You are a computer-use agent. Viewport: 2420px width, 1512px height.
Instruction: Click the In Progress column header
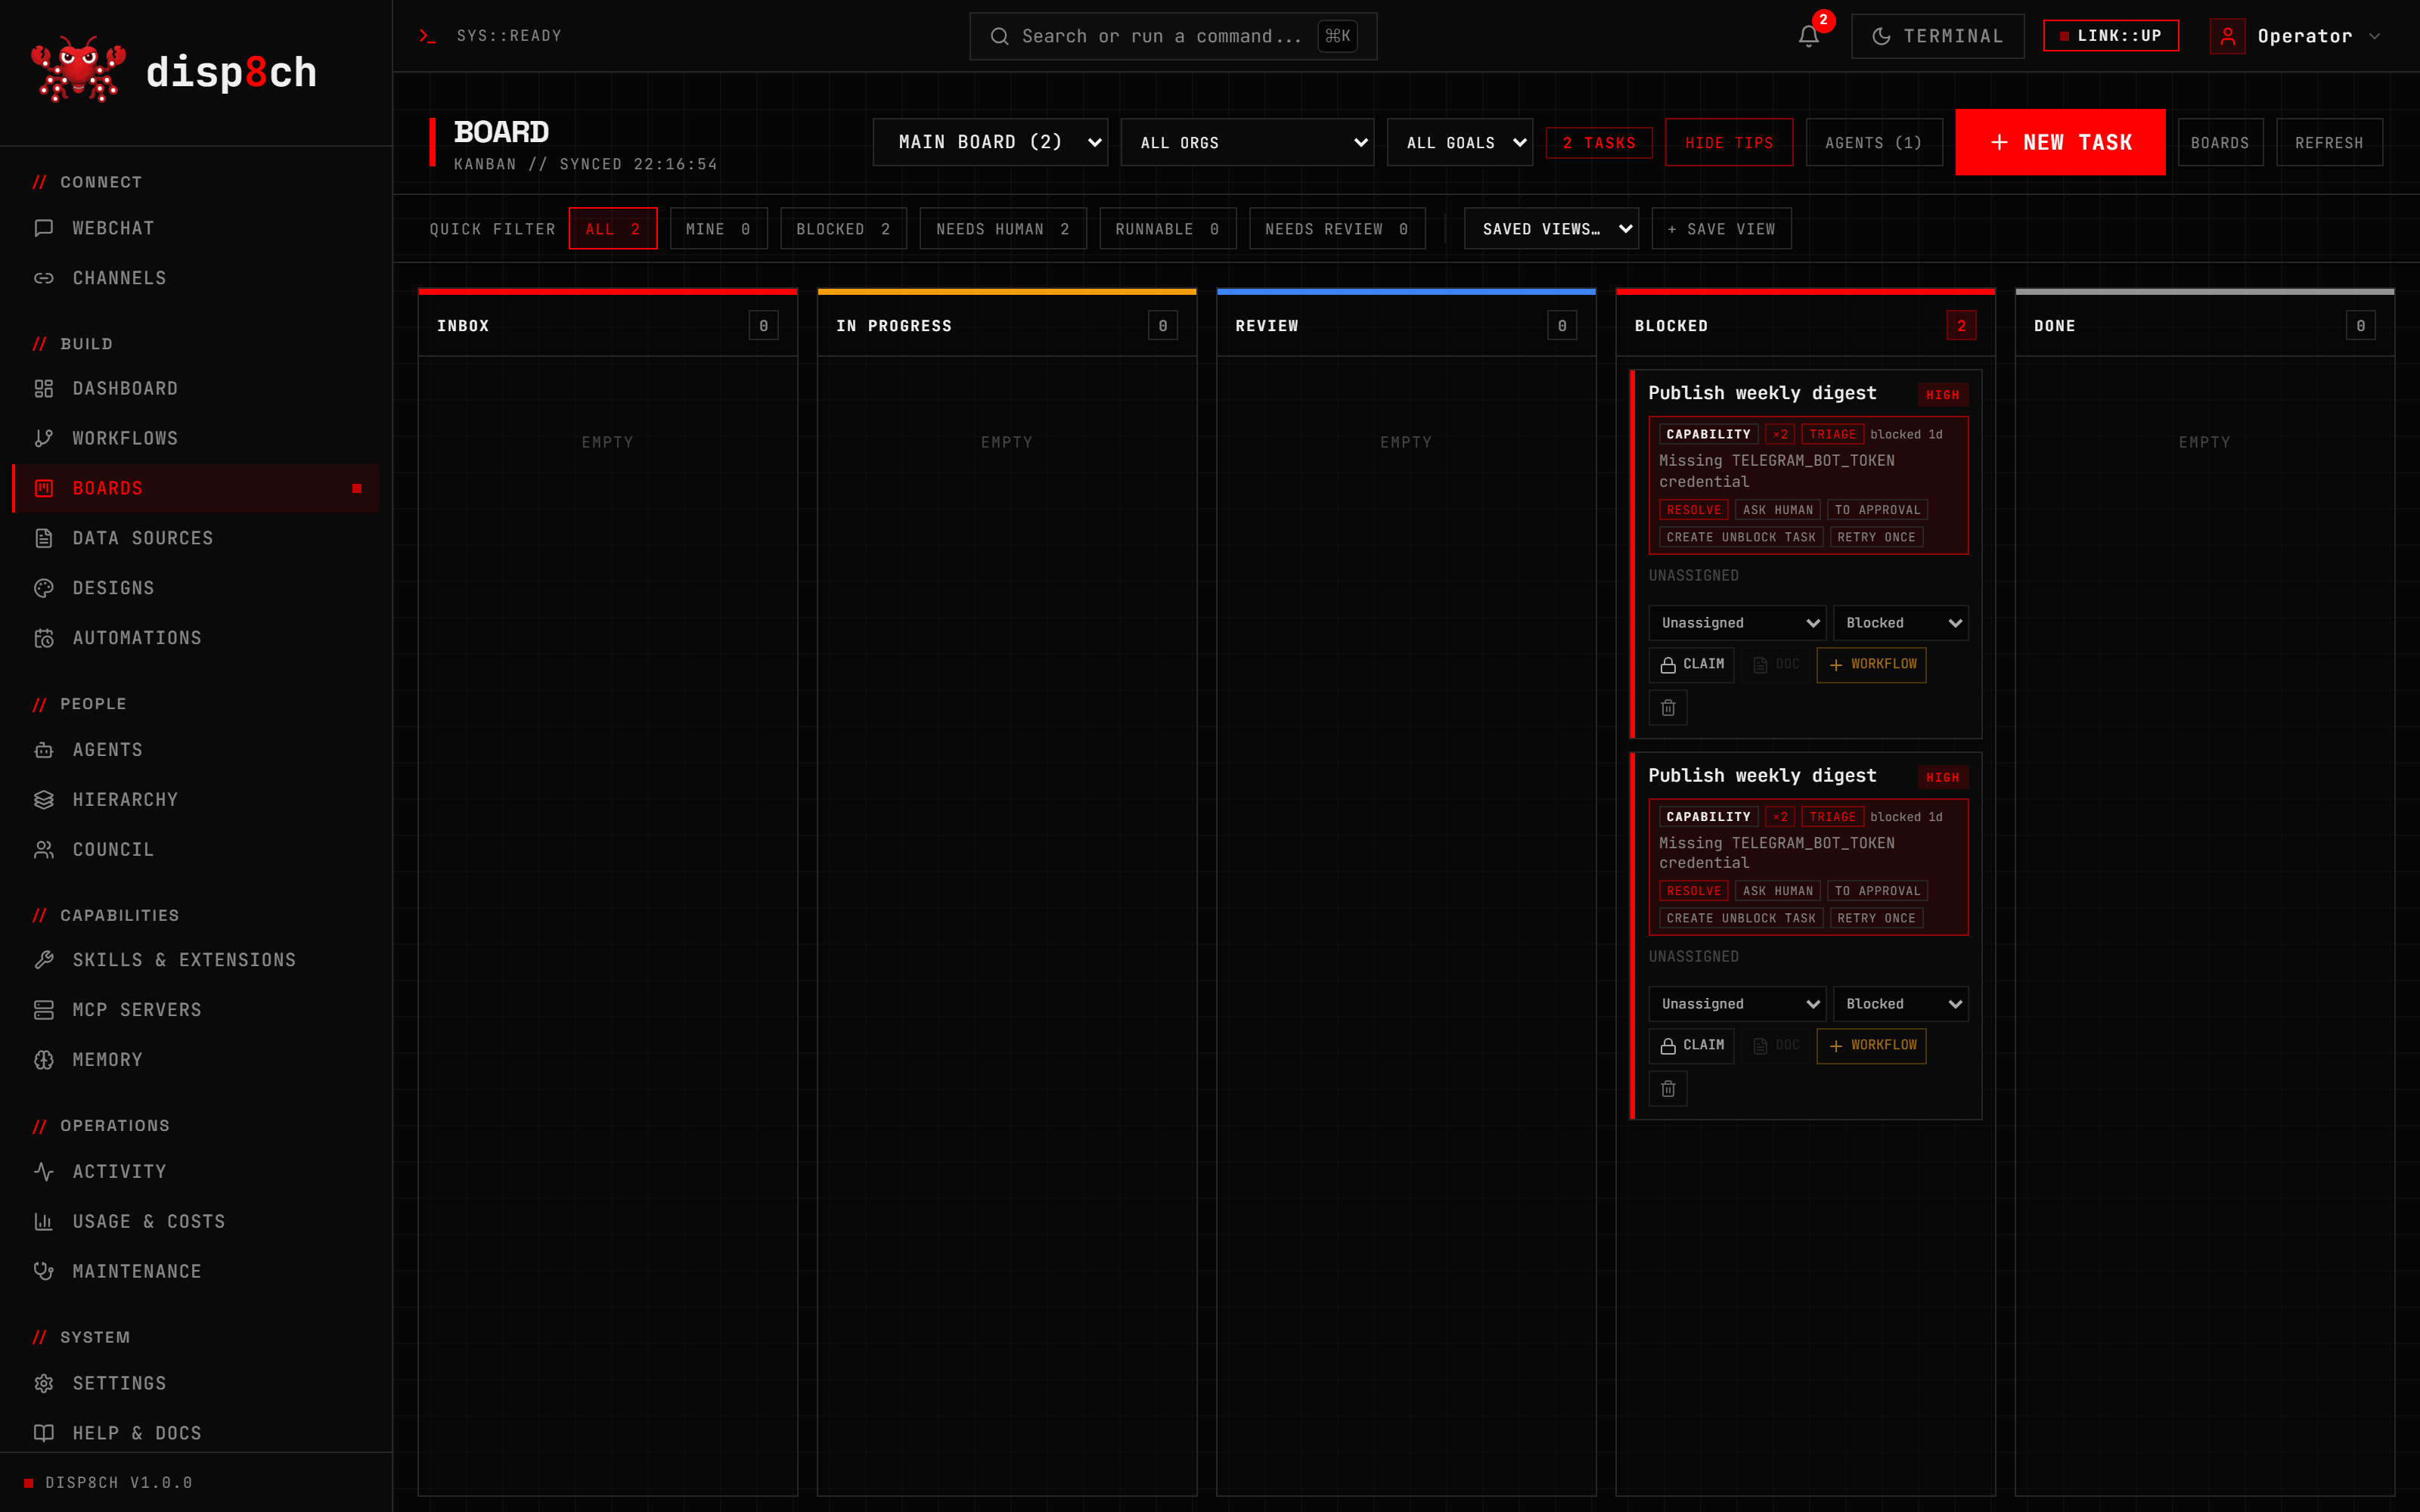1006,326
